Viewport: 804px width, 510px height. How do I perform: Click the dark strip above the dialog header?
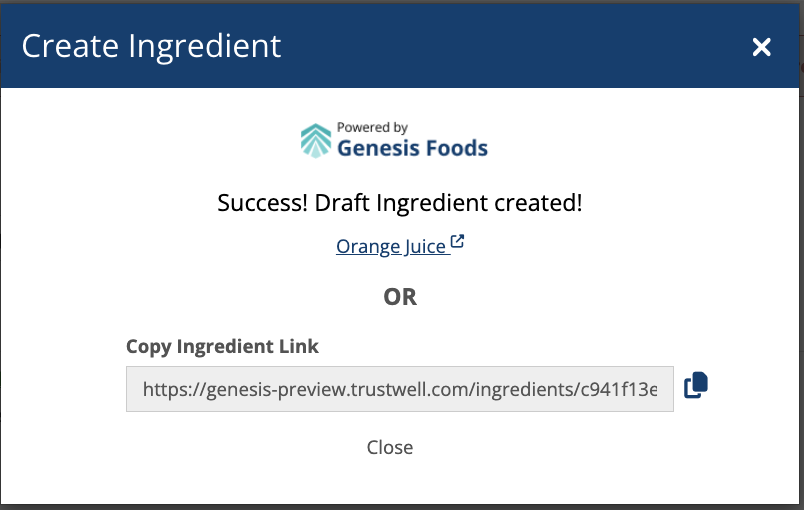point(400,1)
